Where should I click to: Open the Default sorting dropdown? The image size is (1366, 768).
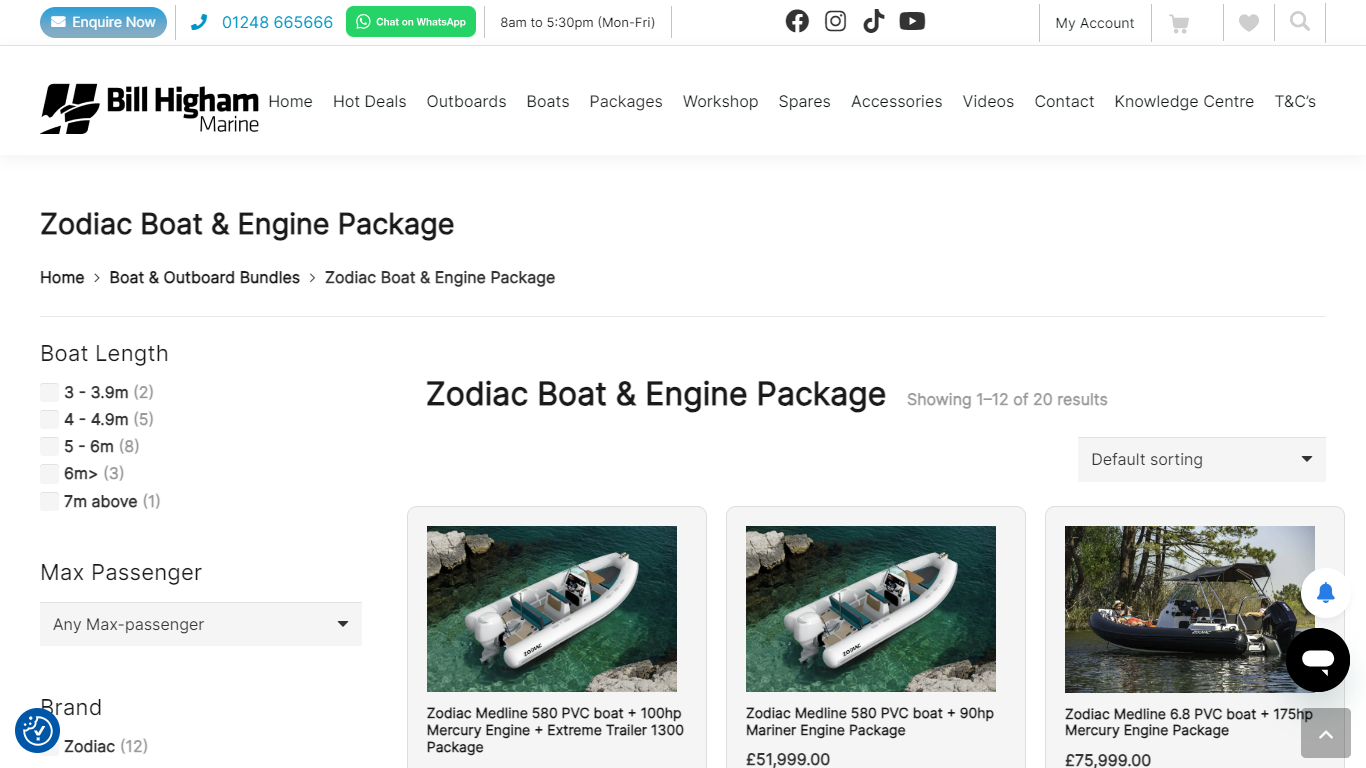(x=1201, y=459)
